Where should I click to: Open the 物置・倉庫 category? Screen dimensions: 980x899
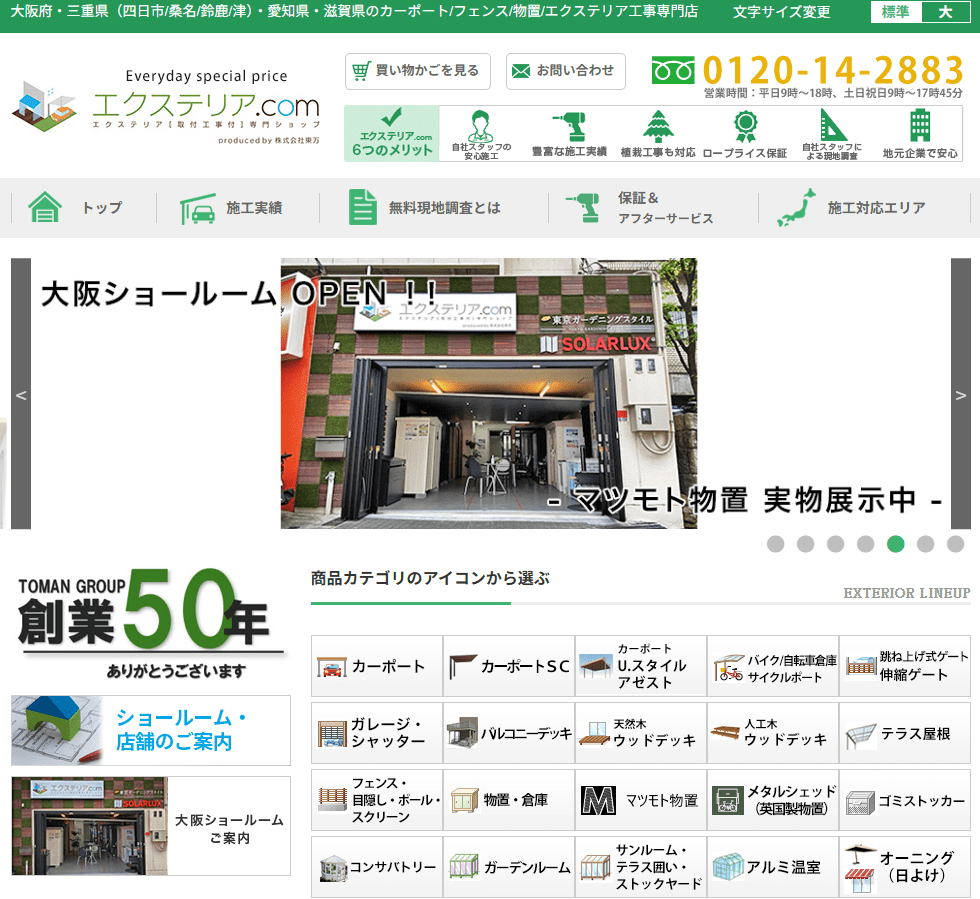tap(509, 800)
